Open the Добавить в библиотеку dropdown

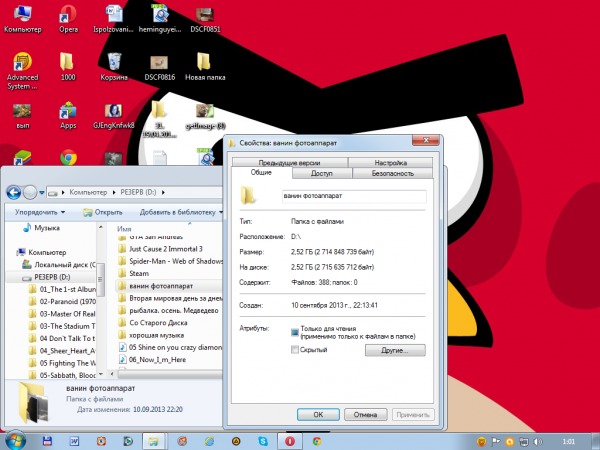coord(181,212)
